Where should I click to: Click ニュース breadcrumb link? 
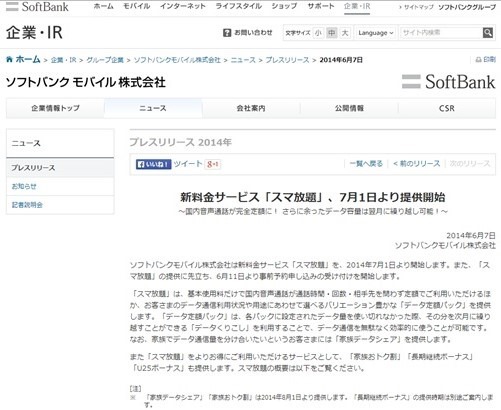[243, 60]
